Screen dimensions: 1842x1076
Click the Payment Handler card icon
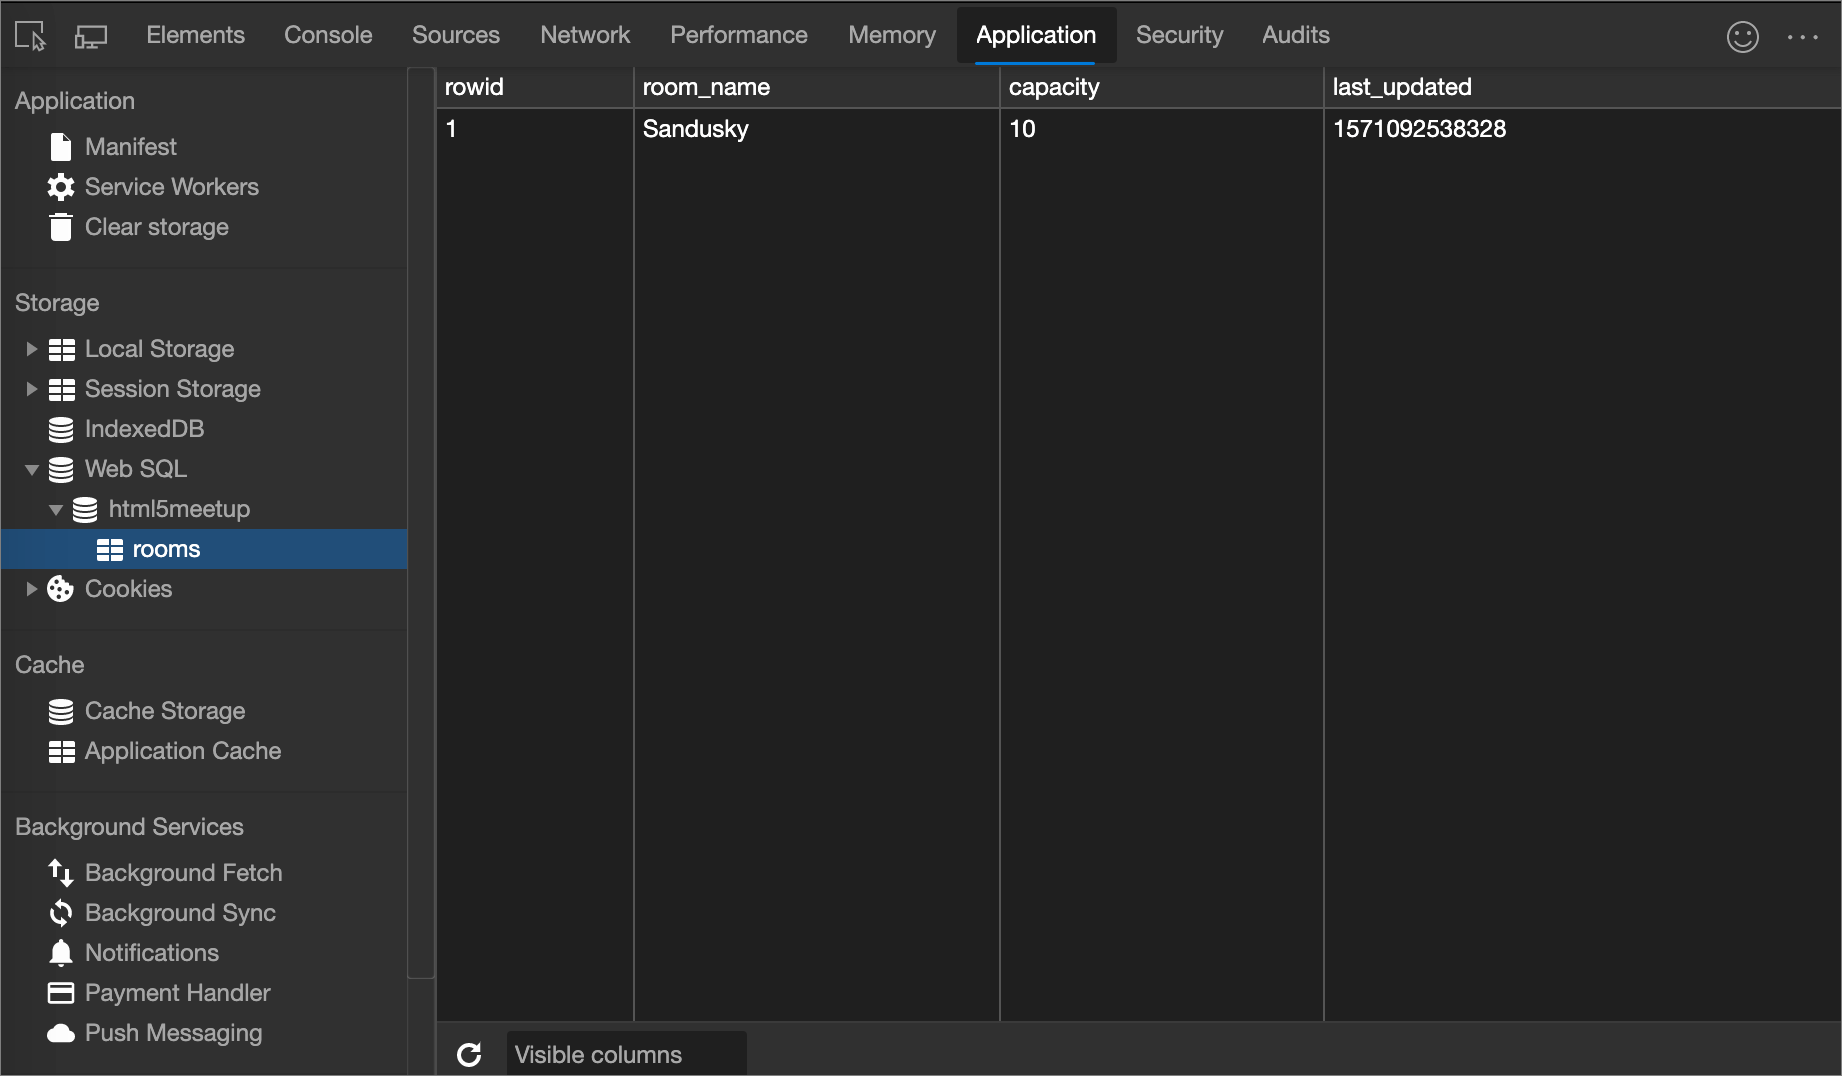61,993
